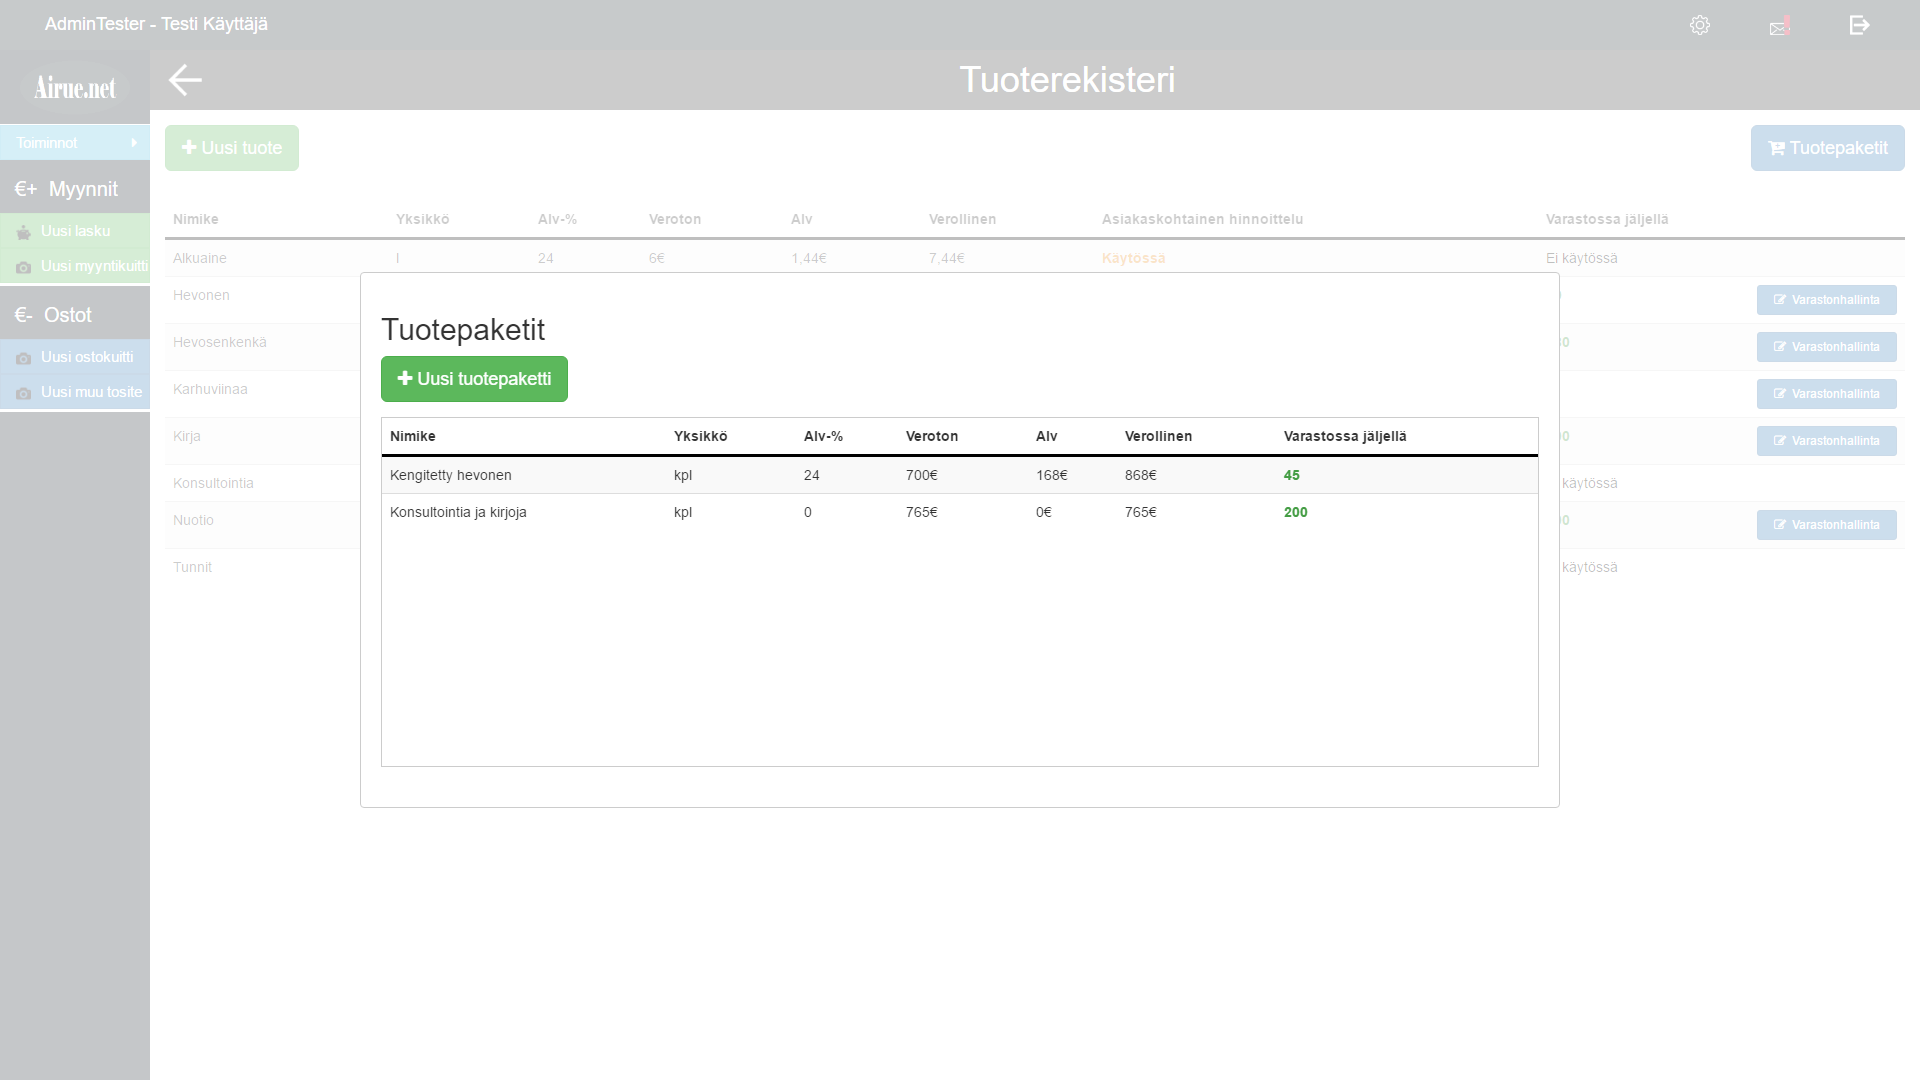This screenshot has width=1920, height=1080.
Task: Select Uusi ostokuitti in sidebar
Action: [x=75, y=357]
